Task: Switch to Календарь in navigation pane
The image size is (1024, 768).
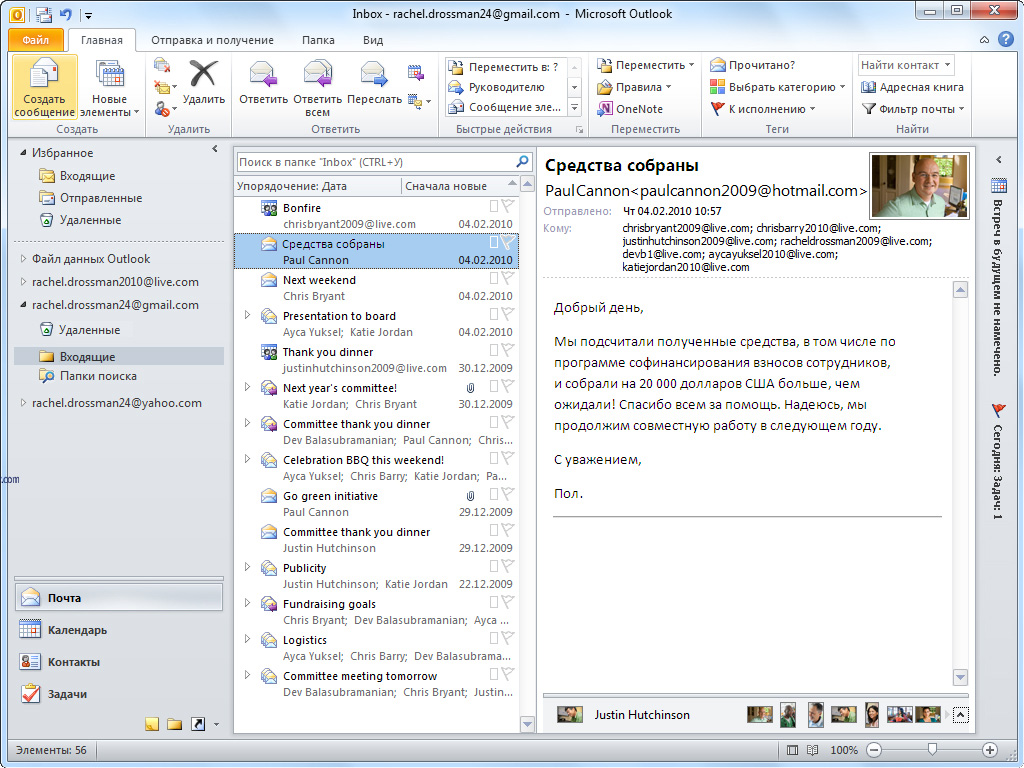Action: pyautogui.click(x=77, y=630)
